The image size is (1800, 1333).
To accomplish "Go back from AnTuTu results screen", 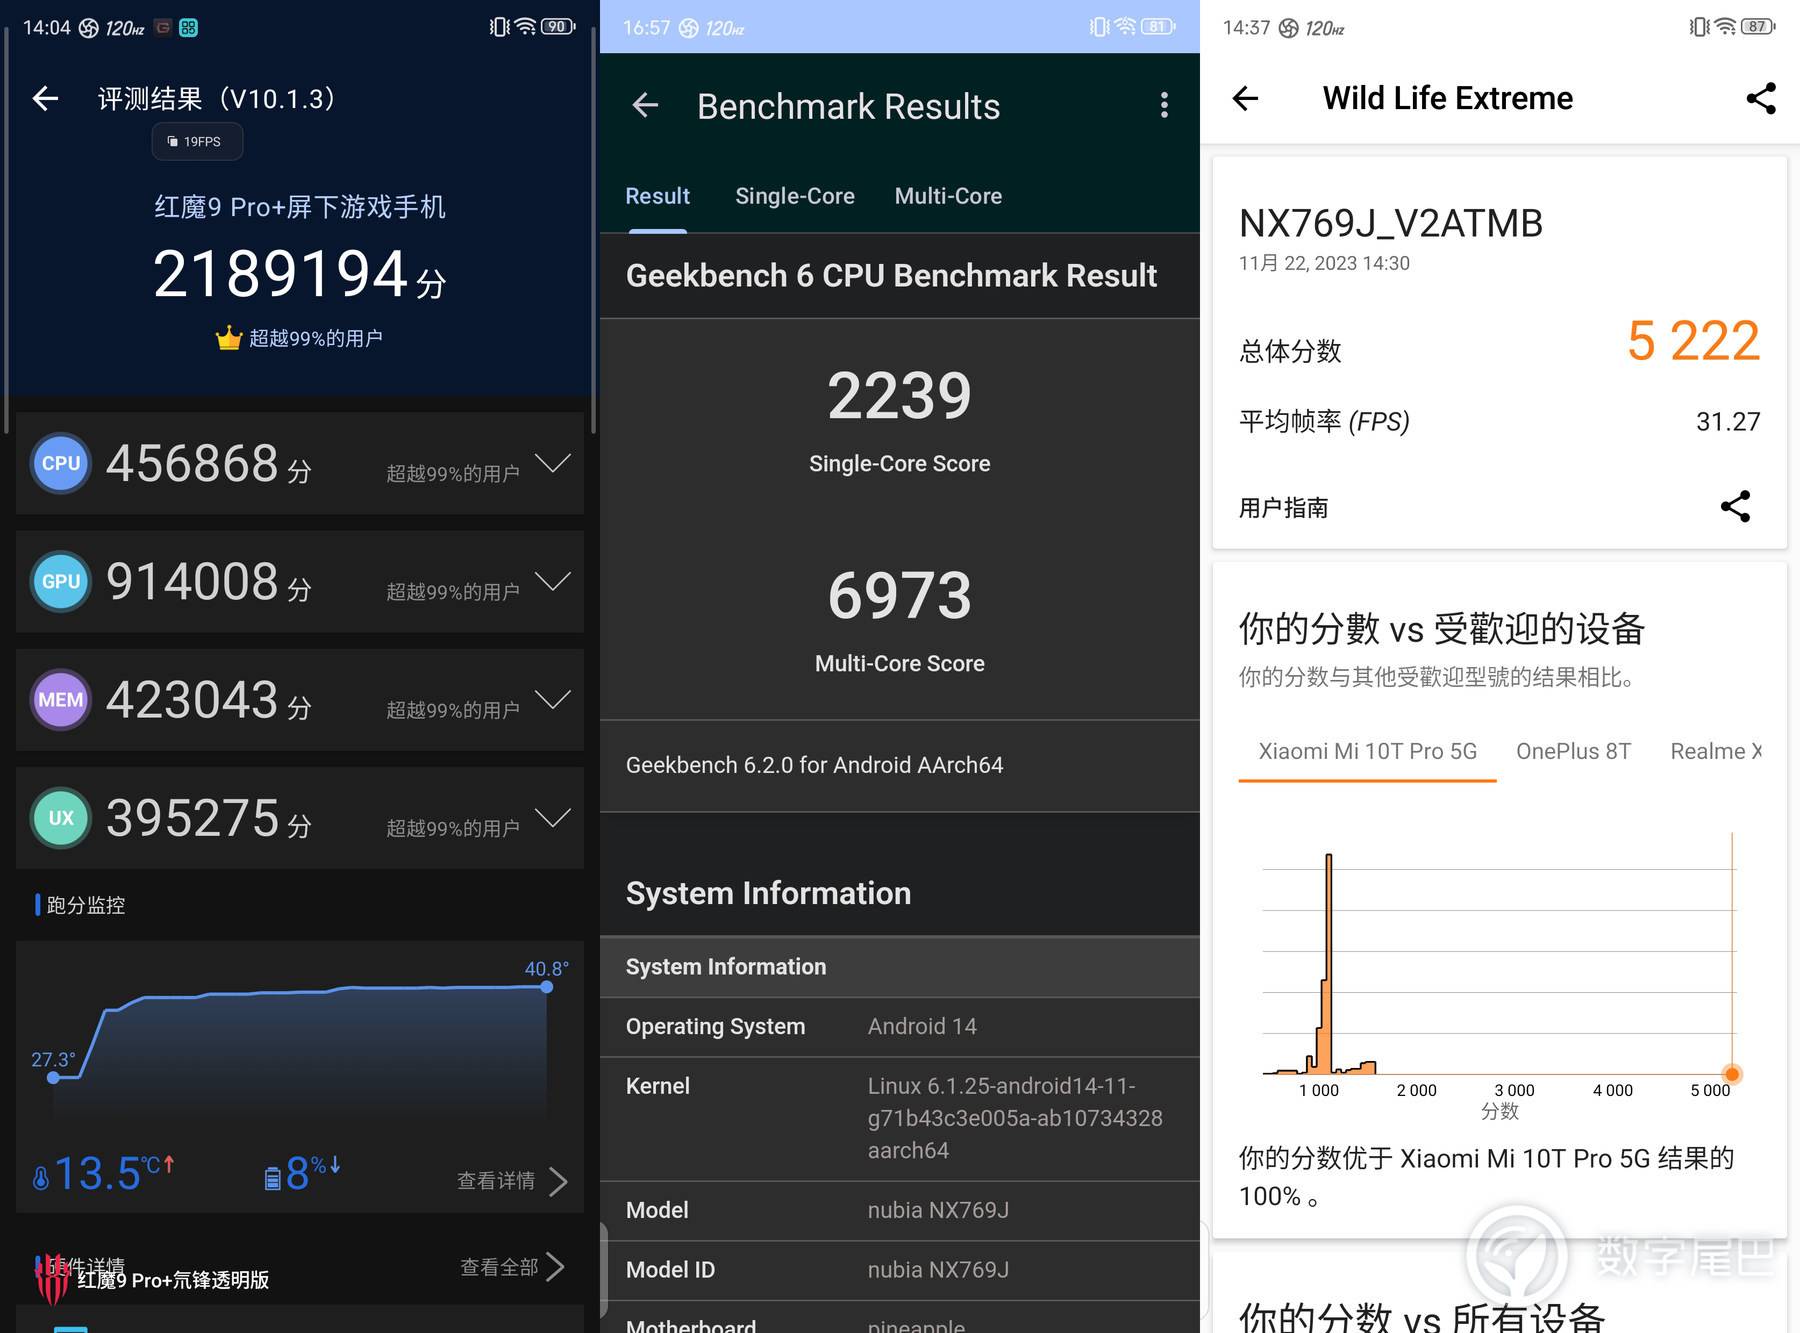I will 45,98.
